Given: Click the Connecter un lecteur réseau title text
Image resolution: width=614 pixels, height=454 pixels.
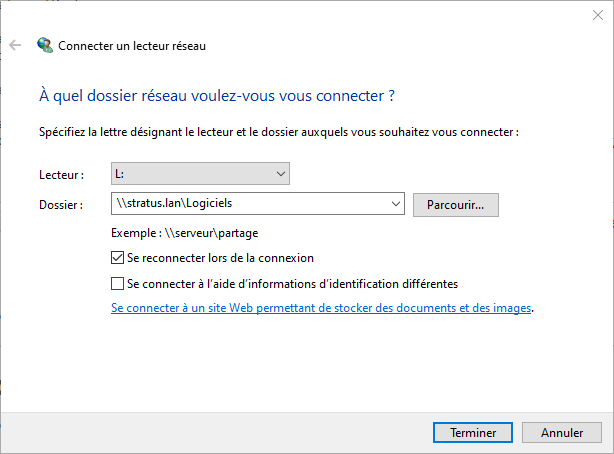Looking at the screenshot, I should [133, 45].
